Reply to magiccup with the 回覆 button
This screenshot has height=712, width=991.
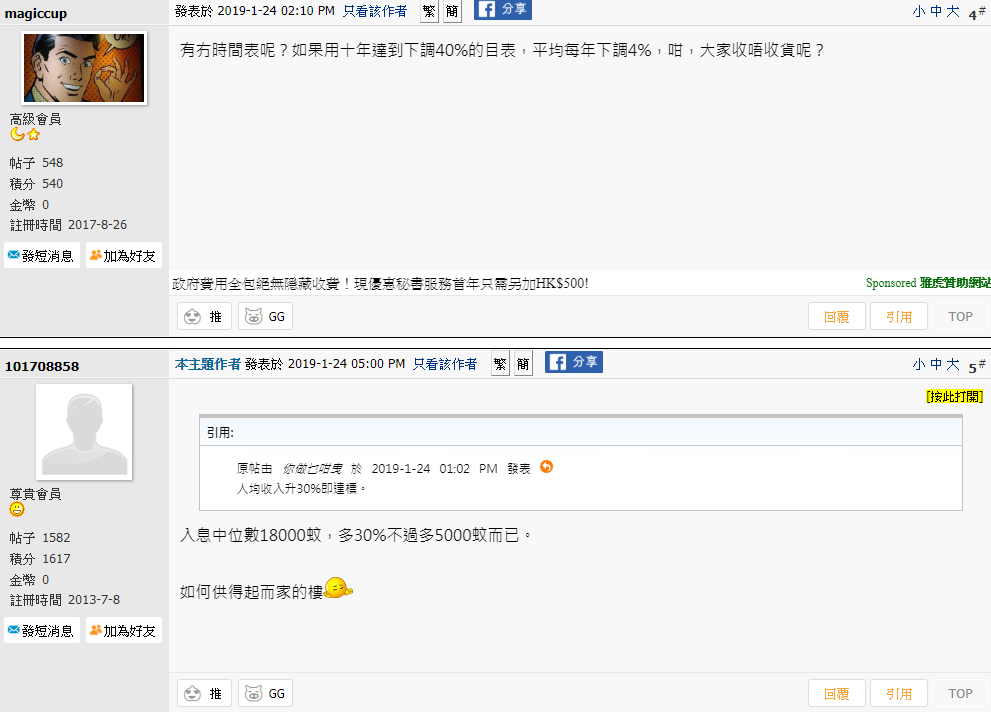click(x=837, y=317)
